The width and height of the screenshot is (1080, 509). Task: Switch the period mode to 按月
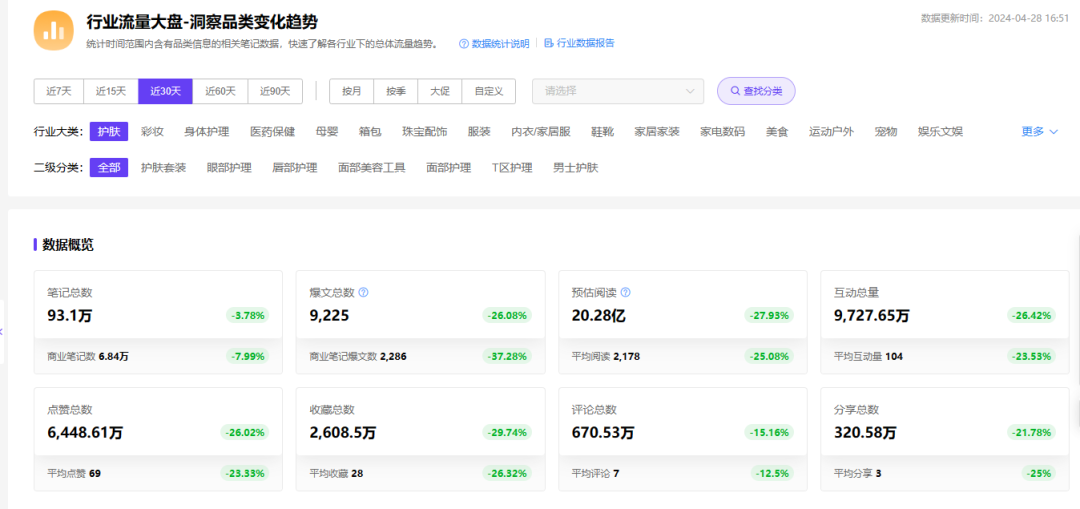[x=351, y=91]
